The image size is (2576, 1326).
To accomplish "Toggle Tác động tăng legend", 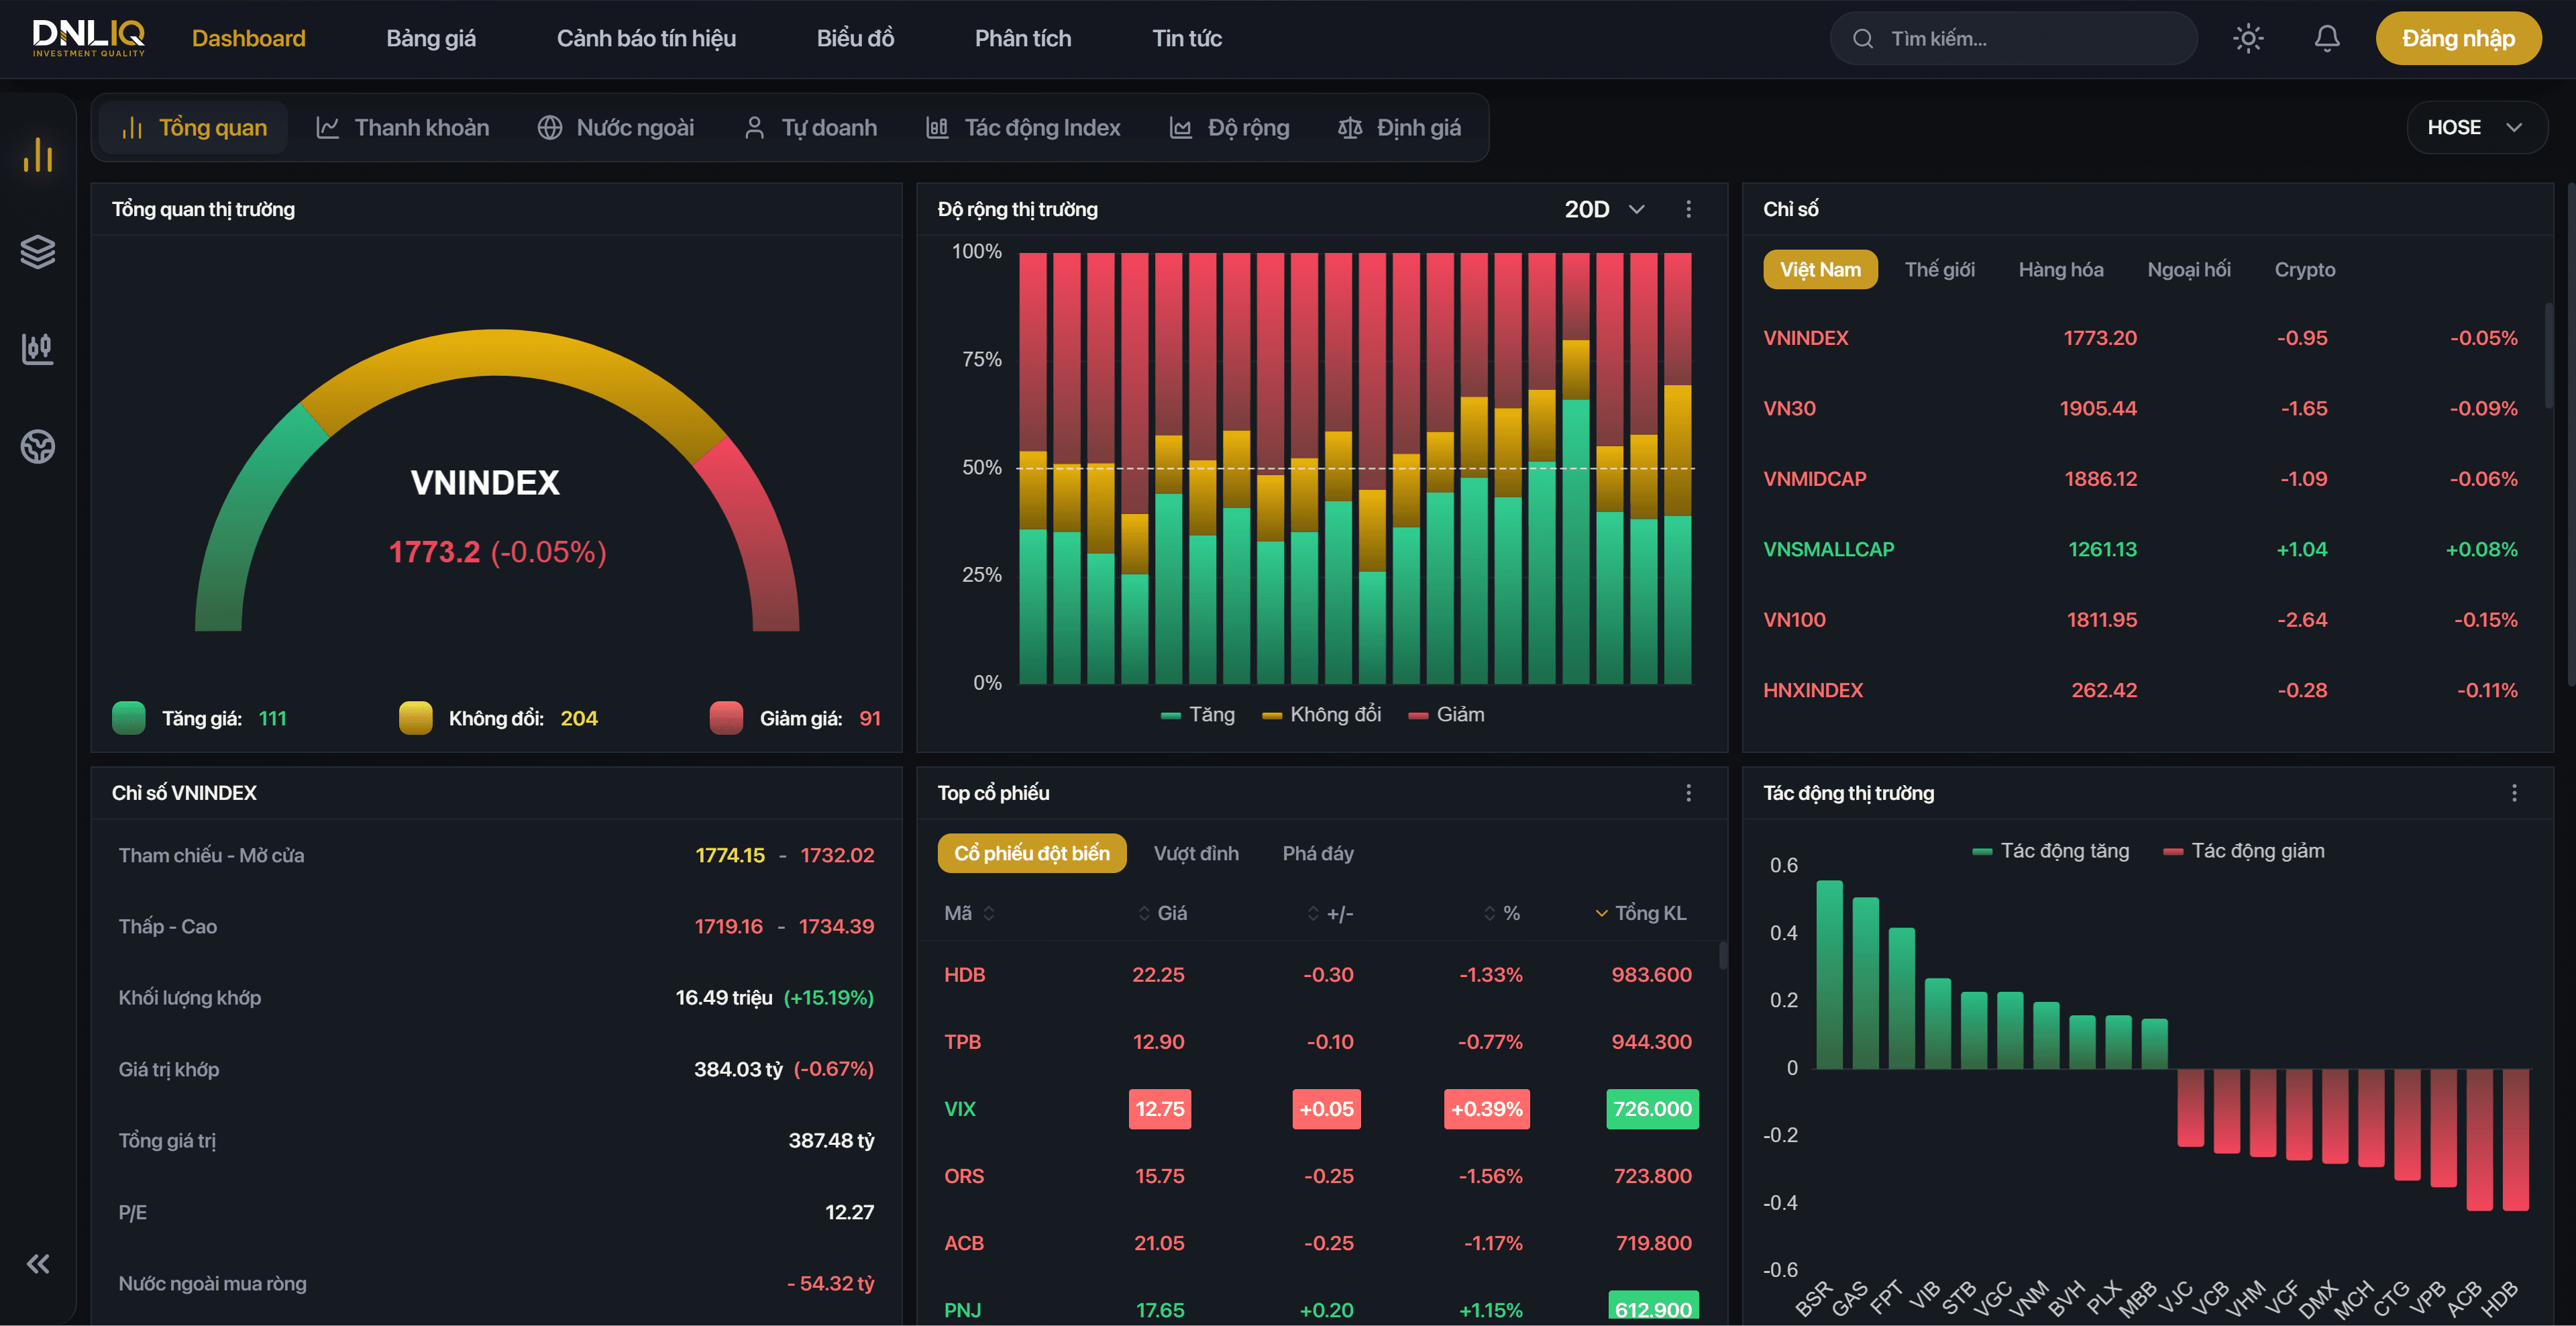I will tap(2050, 851).
